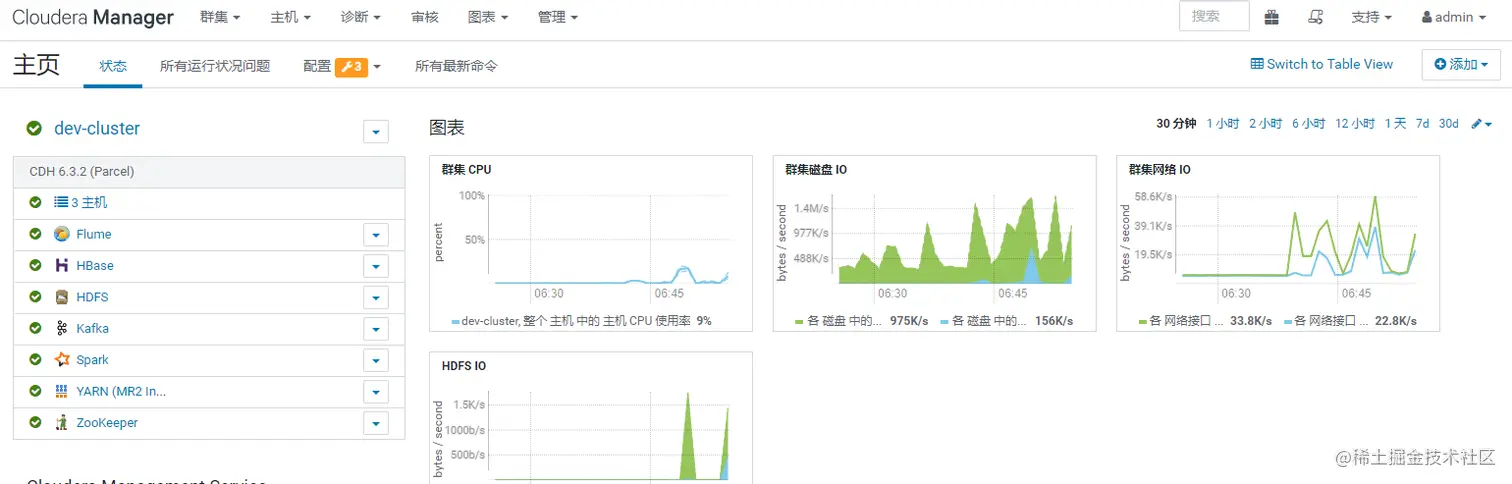Open the 群集 CPU chart
The height and width of the screenshot is (484, 1512).
[x=591, y=244]
